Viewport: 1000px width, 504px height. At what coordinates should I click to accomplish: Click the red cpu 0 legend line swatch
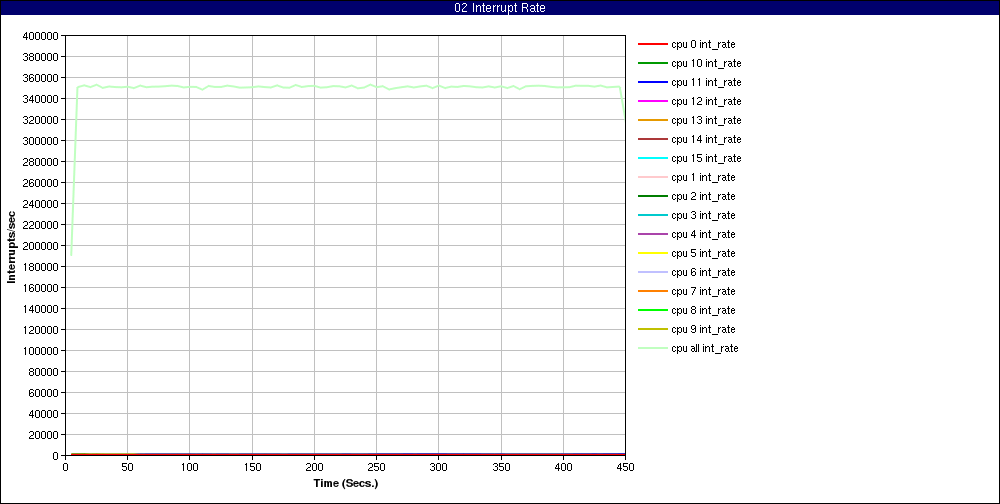(x=652, y=44)
